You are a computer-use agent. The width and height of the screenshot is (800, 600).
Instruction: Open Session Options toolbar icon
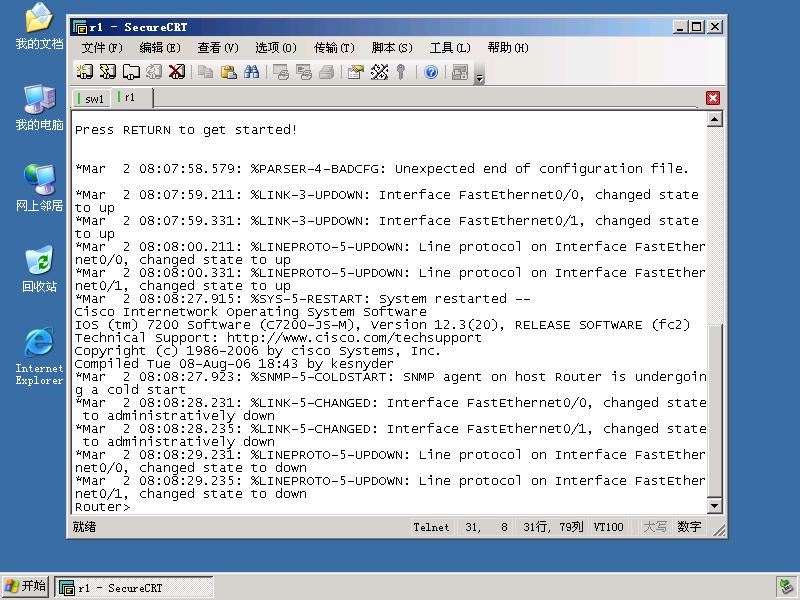[x=356, y=72]
